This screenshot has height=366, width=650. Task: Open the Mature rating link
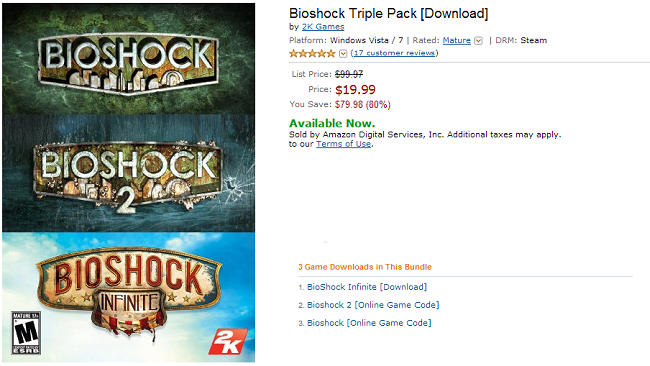pyautogui.click(x=456, y=40)
